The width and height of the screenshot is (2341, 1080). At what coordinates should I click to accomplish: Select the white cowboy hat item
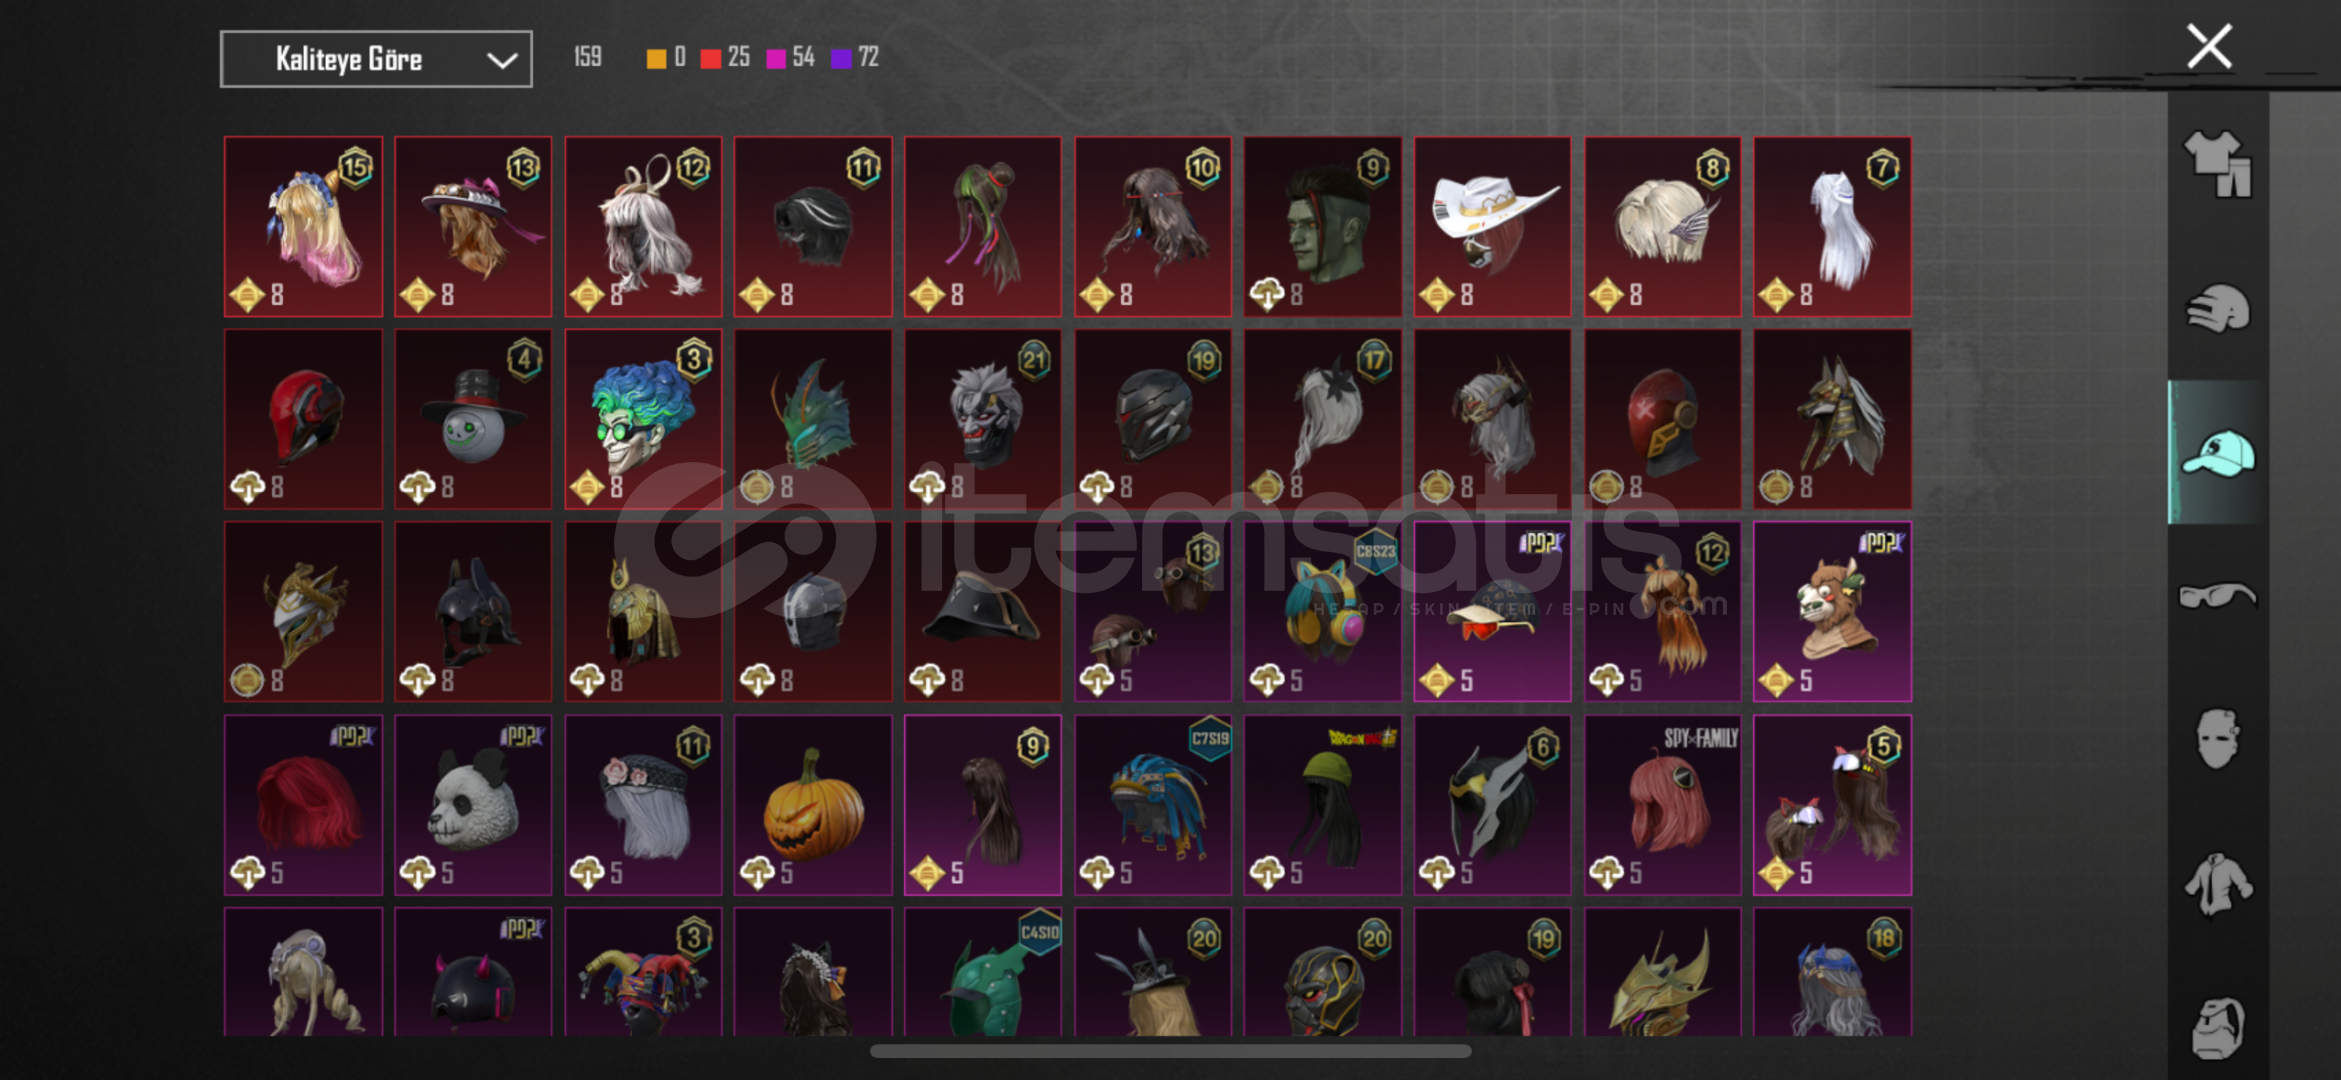(1492, 227)
